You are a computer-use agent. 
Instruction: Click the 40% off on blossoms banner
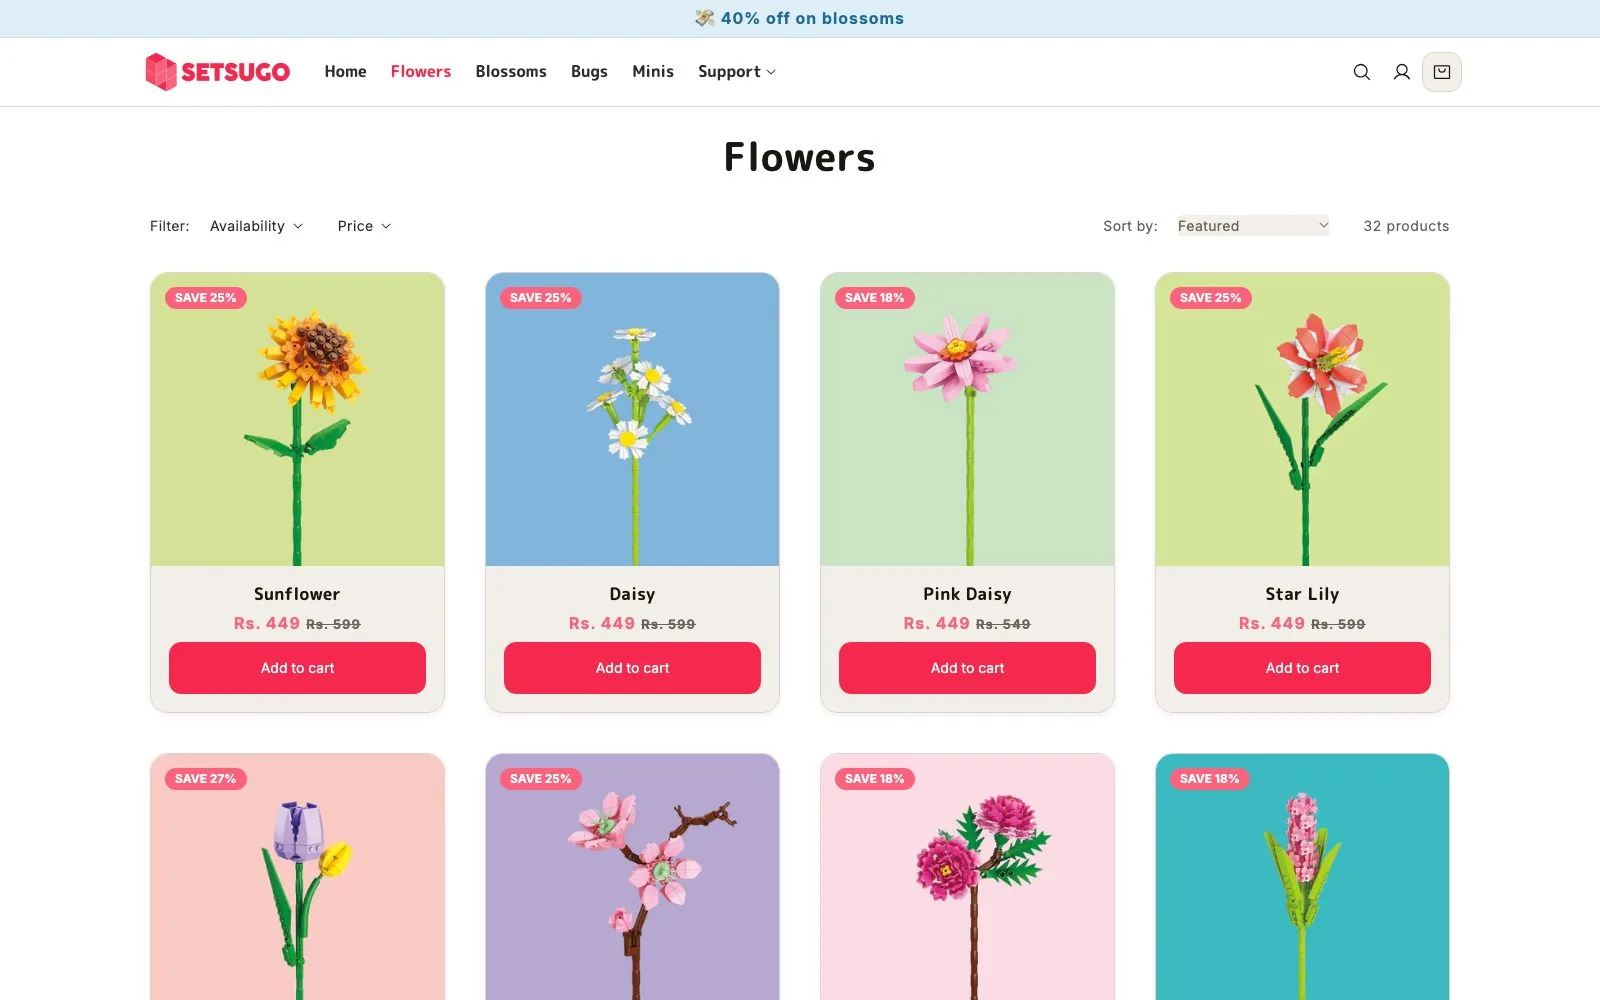click(800, 18)
